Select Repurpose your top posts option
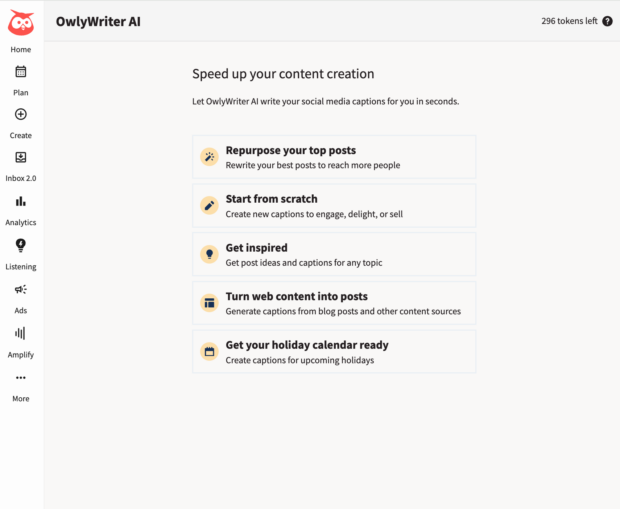620x509 pixels. click(x=334, y=157)
